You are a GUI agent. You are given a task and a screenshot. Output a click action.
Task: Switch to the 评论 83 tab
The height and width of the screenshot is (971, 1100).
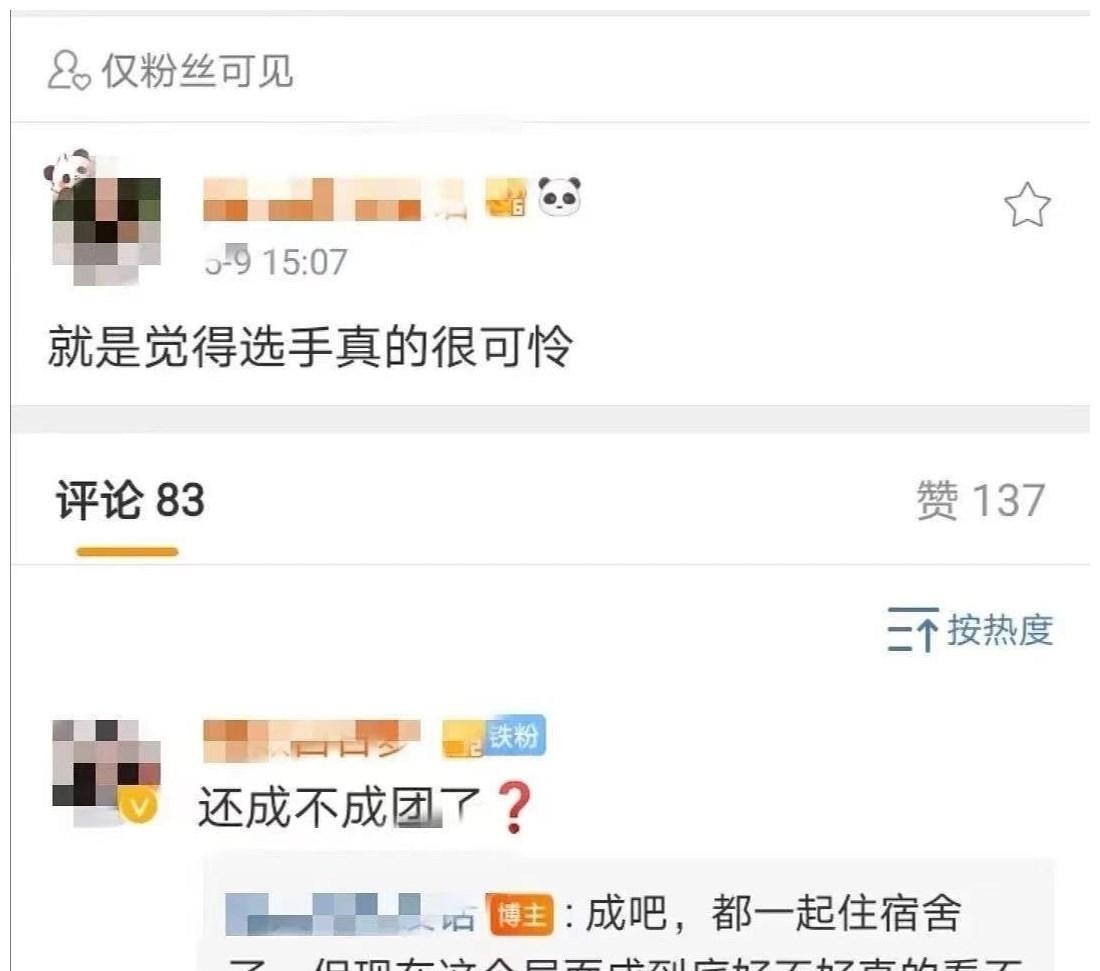(130, 501)
